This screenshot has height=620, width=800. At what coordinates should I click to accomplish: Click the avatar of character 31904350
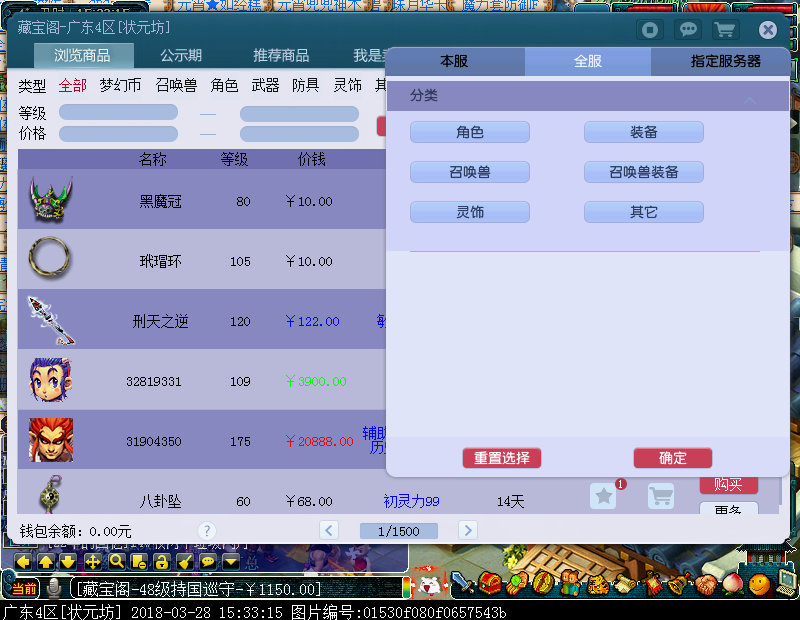pos(51,440)
